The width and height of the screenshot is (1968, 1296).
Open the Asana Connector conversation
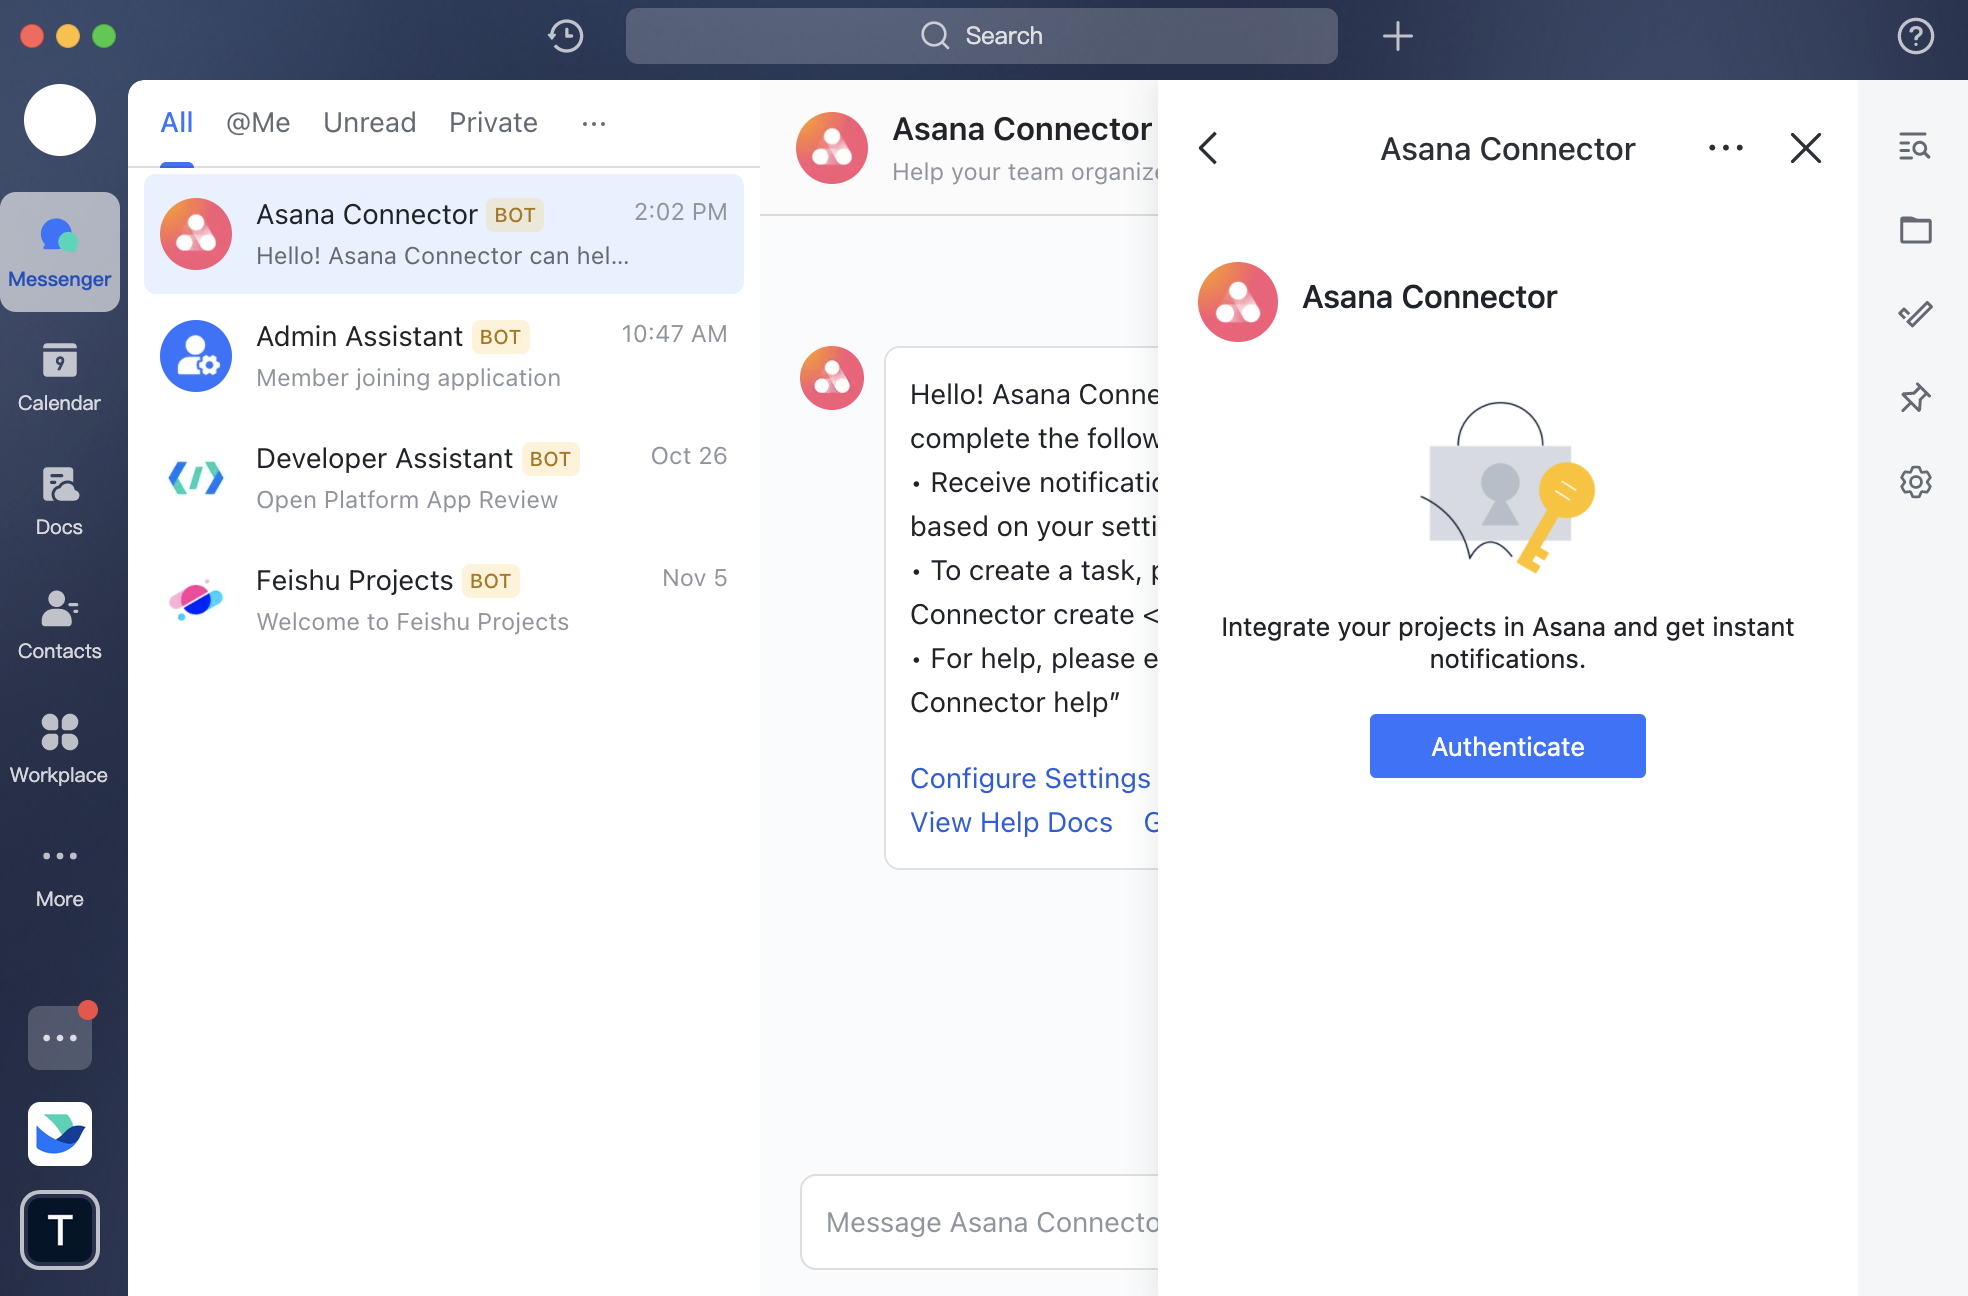point(444,234)
